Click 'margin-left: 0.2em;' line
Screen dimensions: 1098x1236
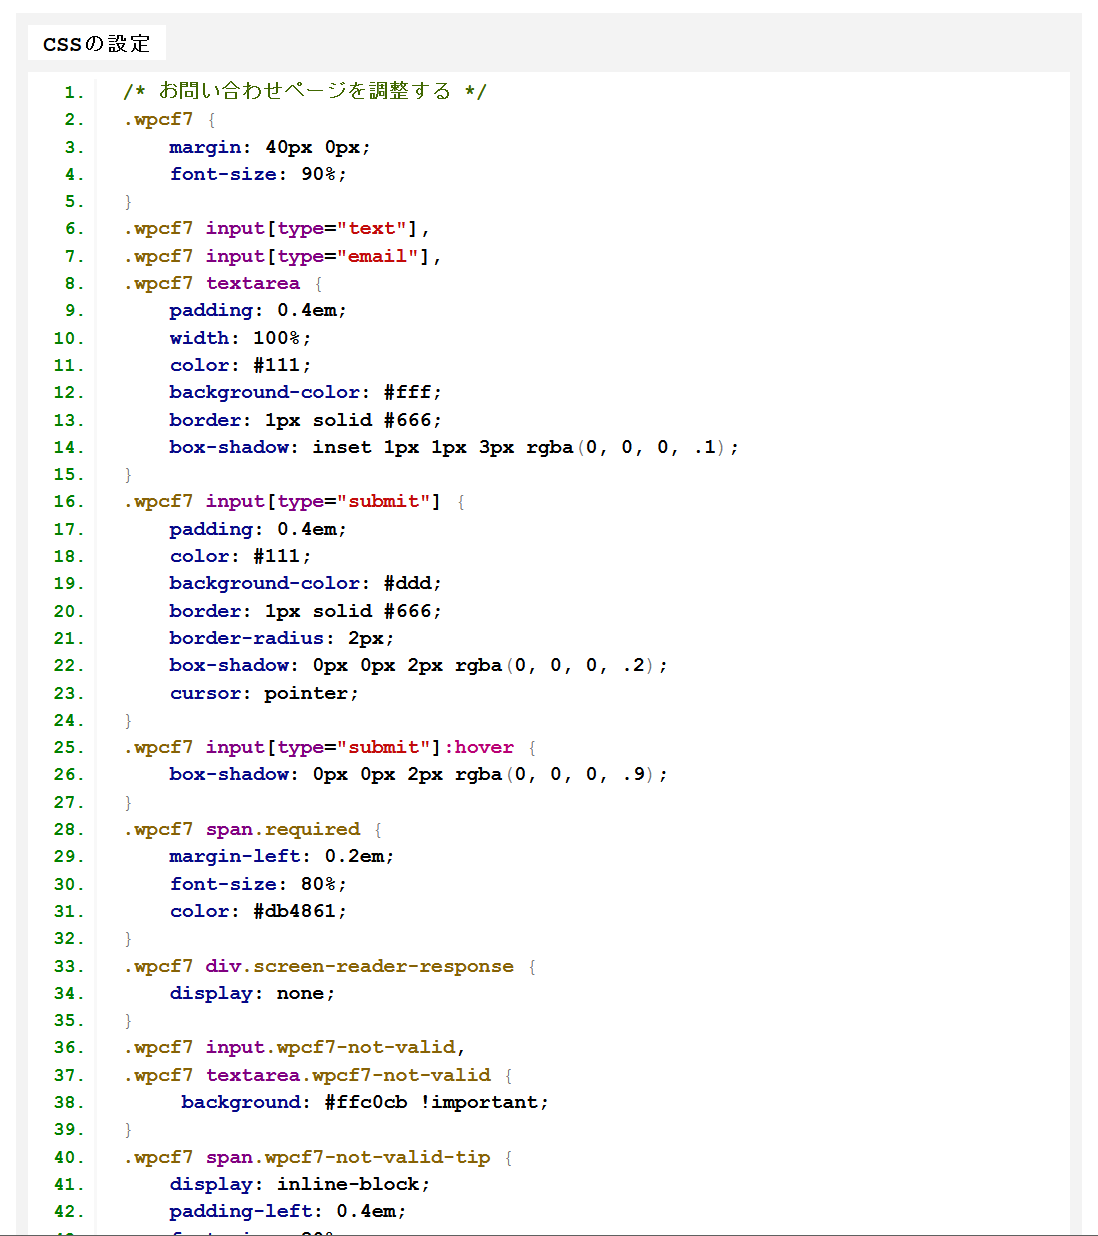click(x=282, y=857)
